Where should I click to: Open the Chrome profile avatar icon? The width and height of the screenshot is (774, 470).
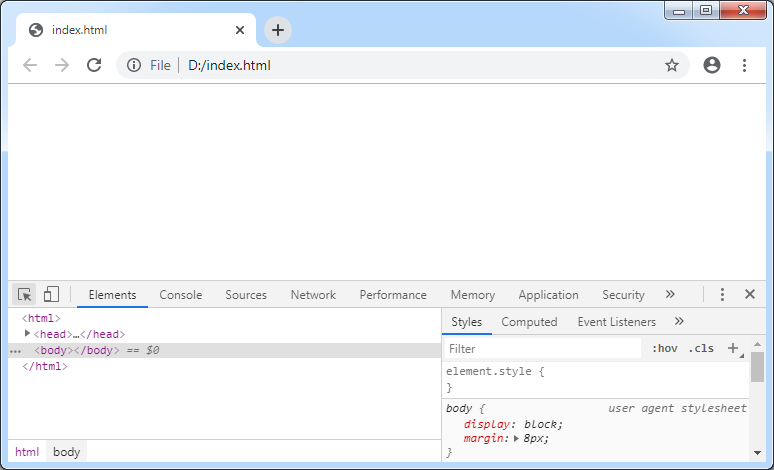pos(712,65)
